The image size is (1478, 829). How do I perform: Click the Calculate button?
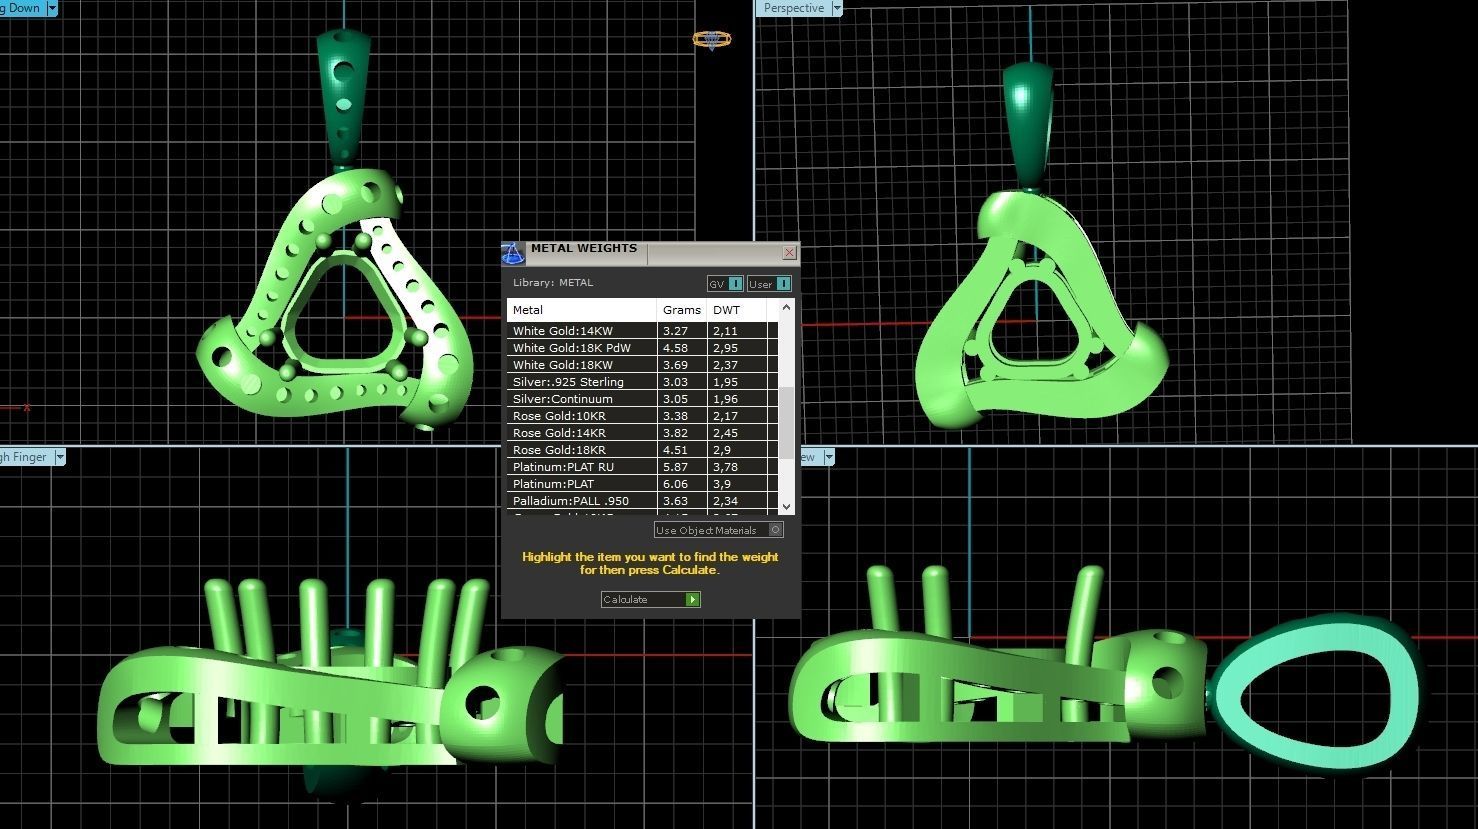point(650,599)
